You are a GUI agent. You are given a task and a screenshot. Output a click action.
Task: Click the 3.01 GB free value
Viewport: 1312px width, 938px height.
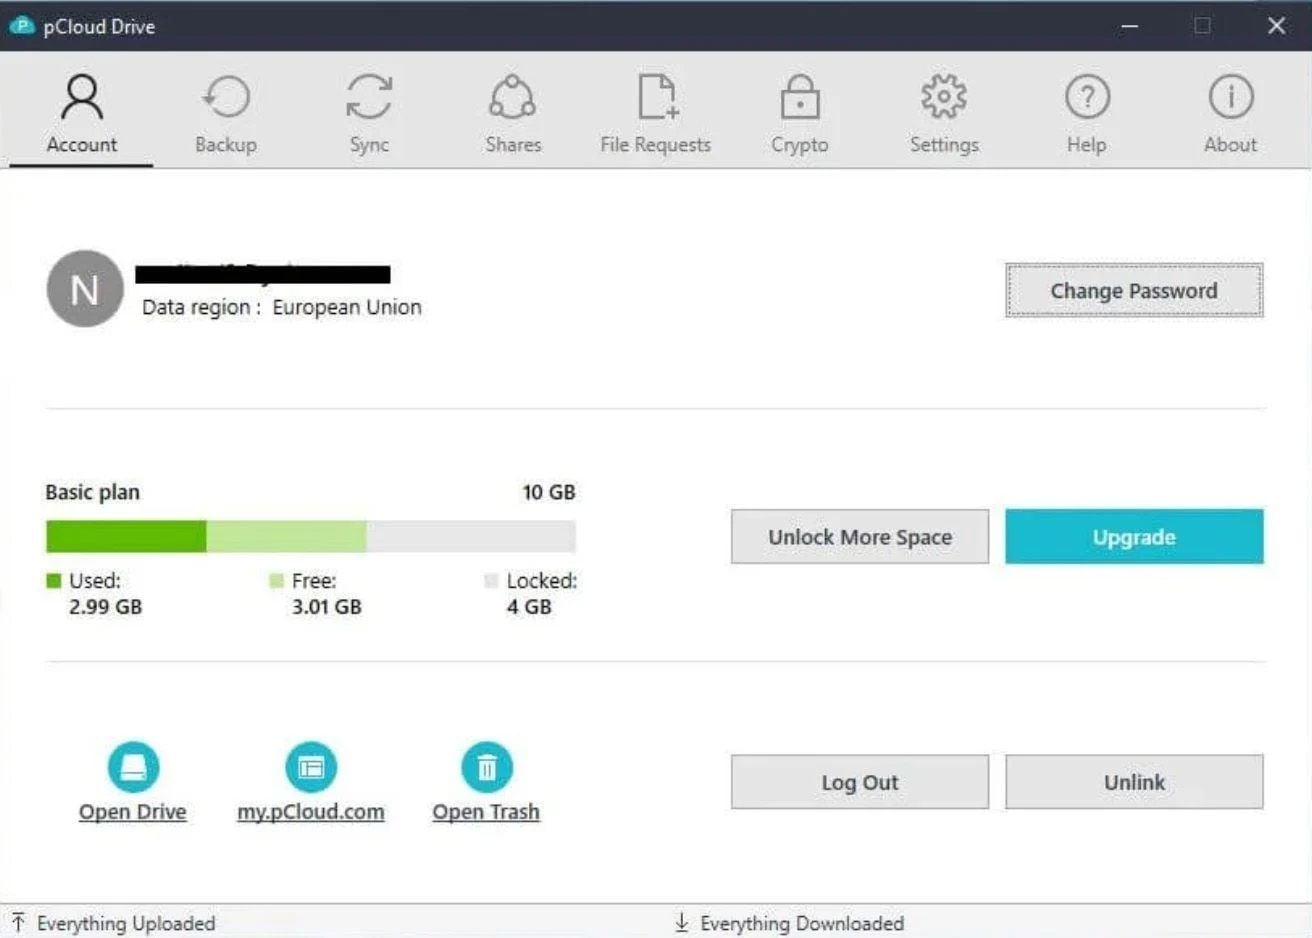point(327,607)
